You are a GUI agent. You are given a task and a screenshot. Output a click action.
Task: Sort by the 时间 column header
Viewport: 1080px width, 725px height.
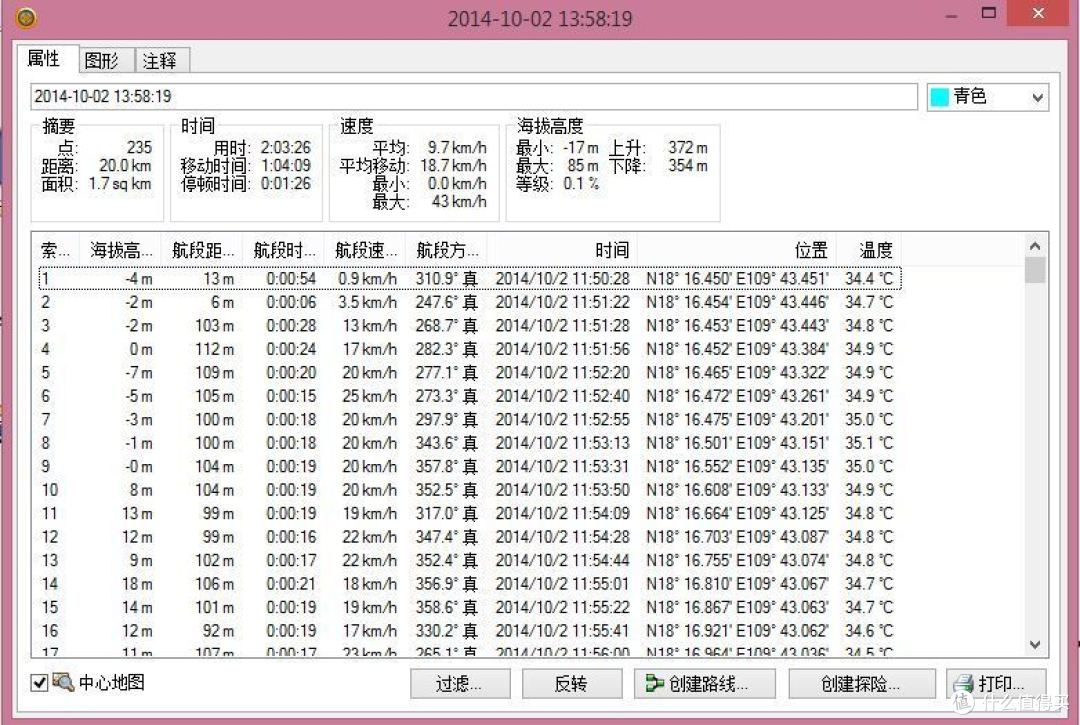click(x=562, y=250)
